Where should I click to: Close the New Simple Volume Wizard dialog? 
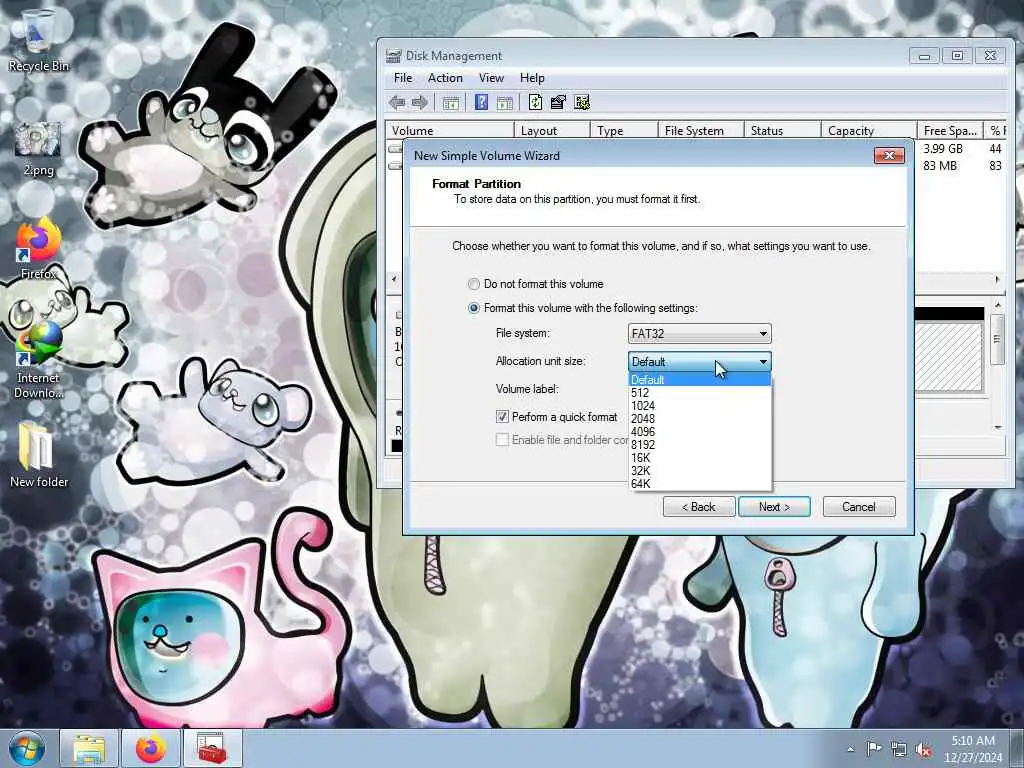pyautogui.click(x=889, y=155)
